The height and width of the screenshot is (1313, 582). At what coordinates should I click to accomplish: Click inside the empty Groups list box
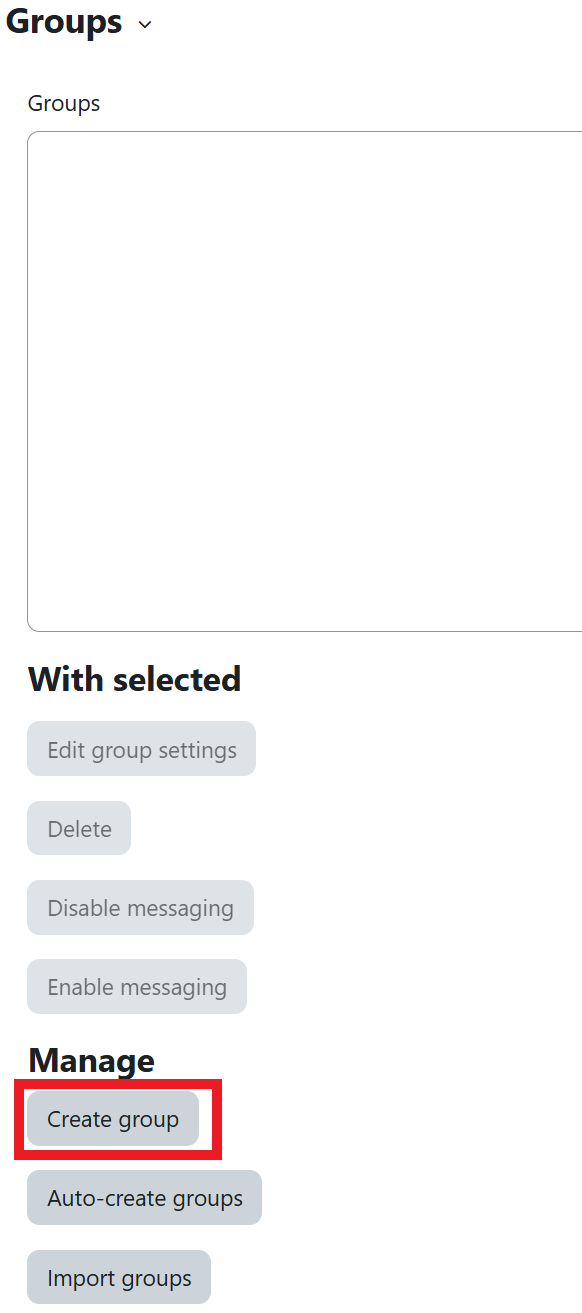click(300, 380)
